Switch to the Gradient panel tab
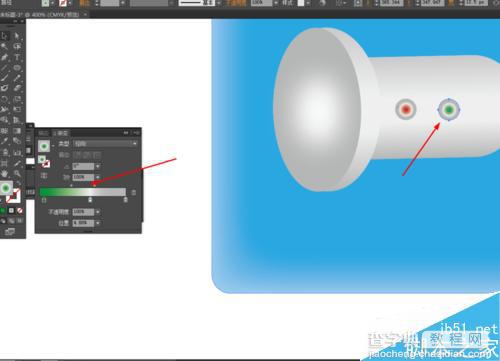The height and width of the screenshot is (361, 500). pos(61,133)
